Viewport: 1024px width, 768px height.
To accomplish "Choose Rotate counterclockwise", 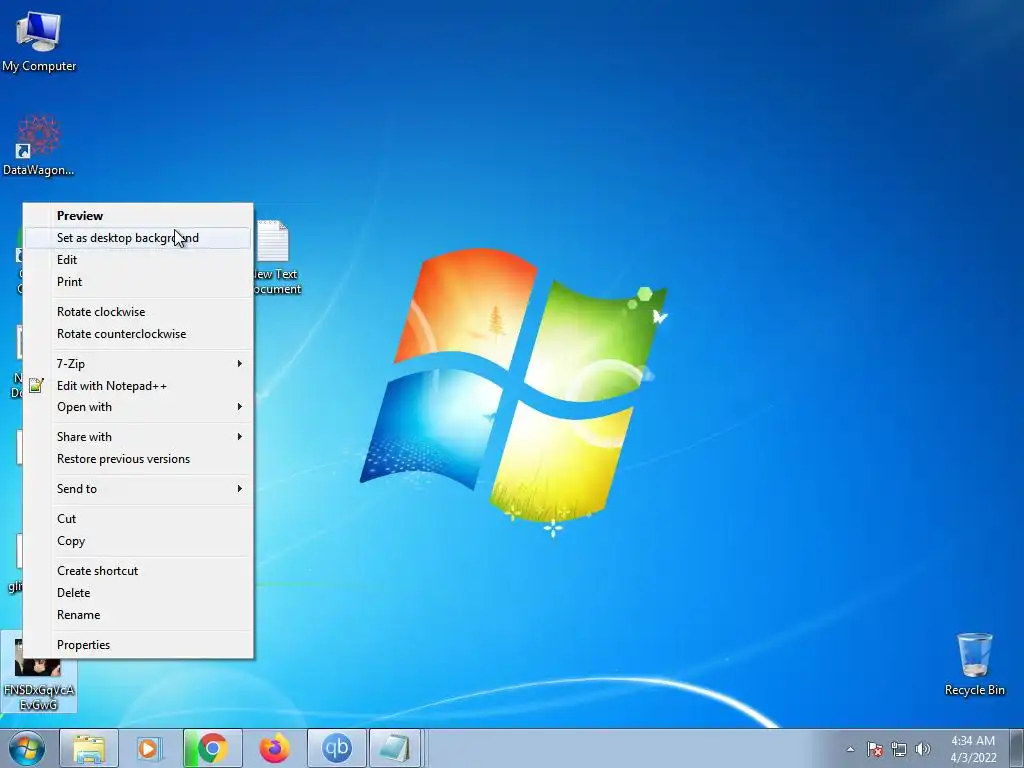I will click(138, 334).
